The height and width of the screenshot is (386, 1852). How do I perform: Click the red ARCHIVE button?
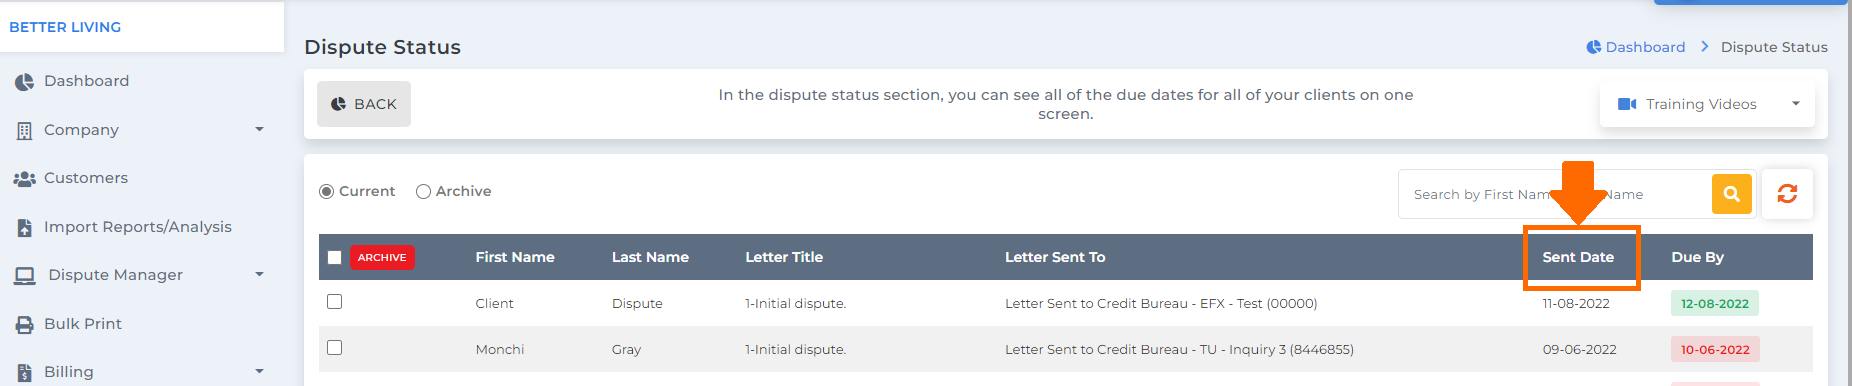[x=382, y=258]
